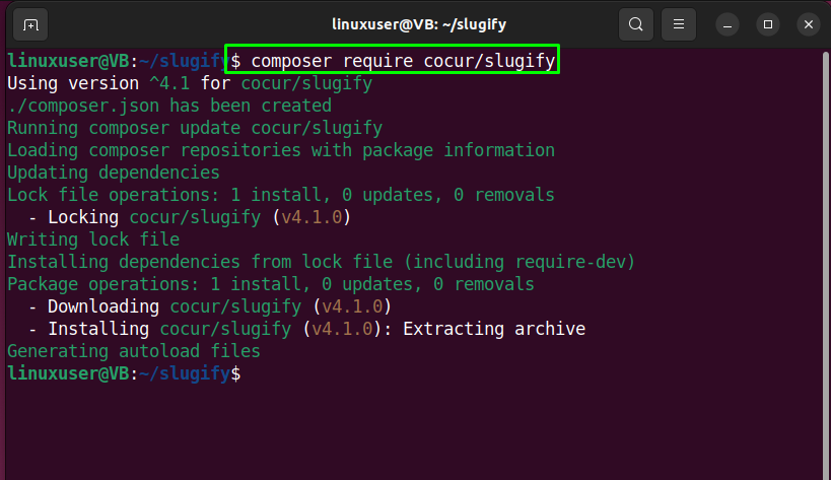Screen dimensions: 832x480
Task: Click the 'Locking cocur/slugify (v4.1.0)' line
Action: pyautogui.click(x=189, y=217)
